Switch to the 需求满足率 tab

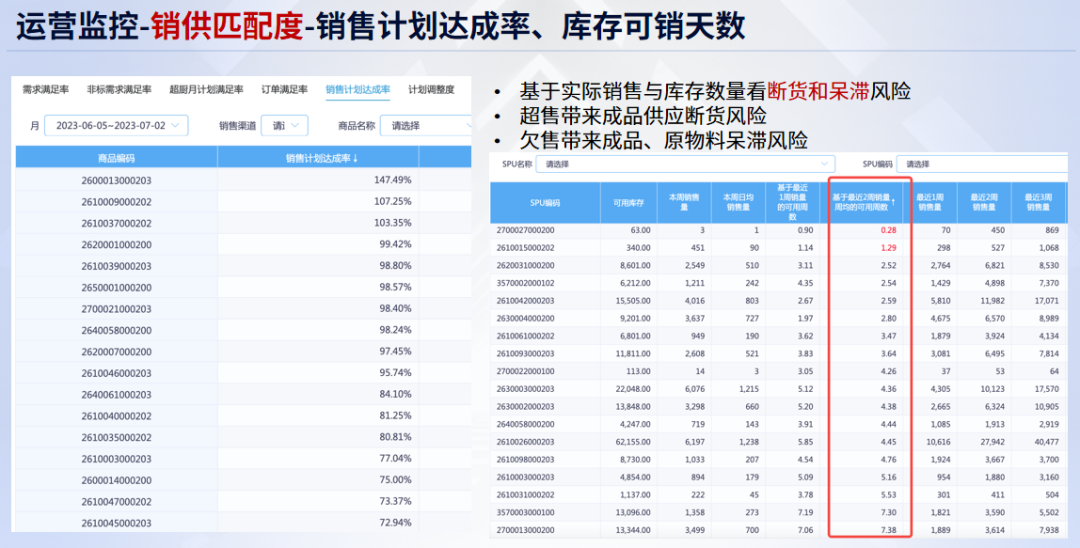(x=46, y=90)
